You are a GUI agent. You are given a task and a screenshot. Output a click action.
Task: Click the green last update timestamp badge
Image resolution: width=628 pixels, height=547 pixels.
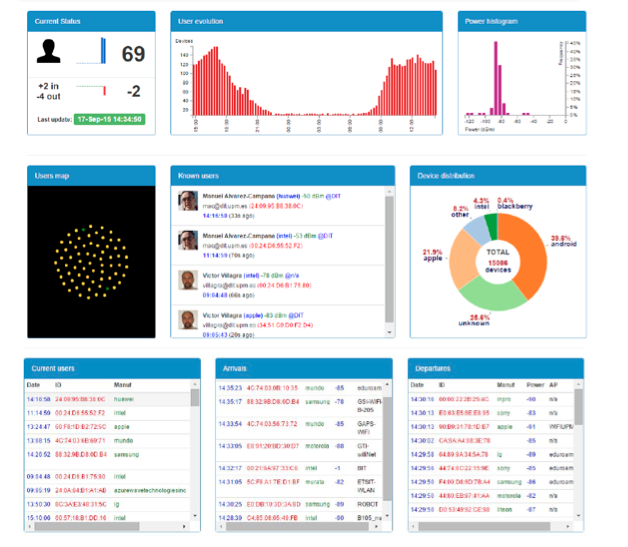tap(107, 119)
